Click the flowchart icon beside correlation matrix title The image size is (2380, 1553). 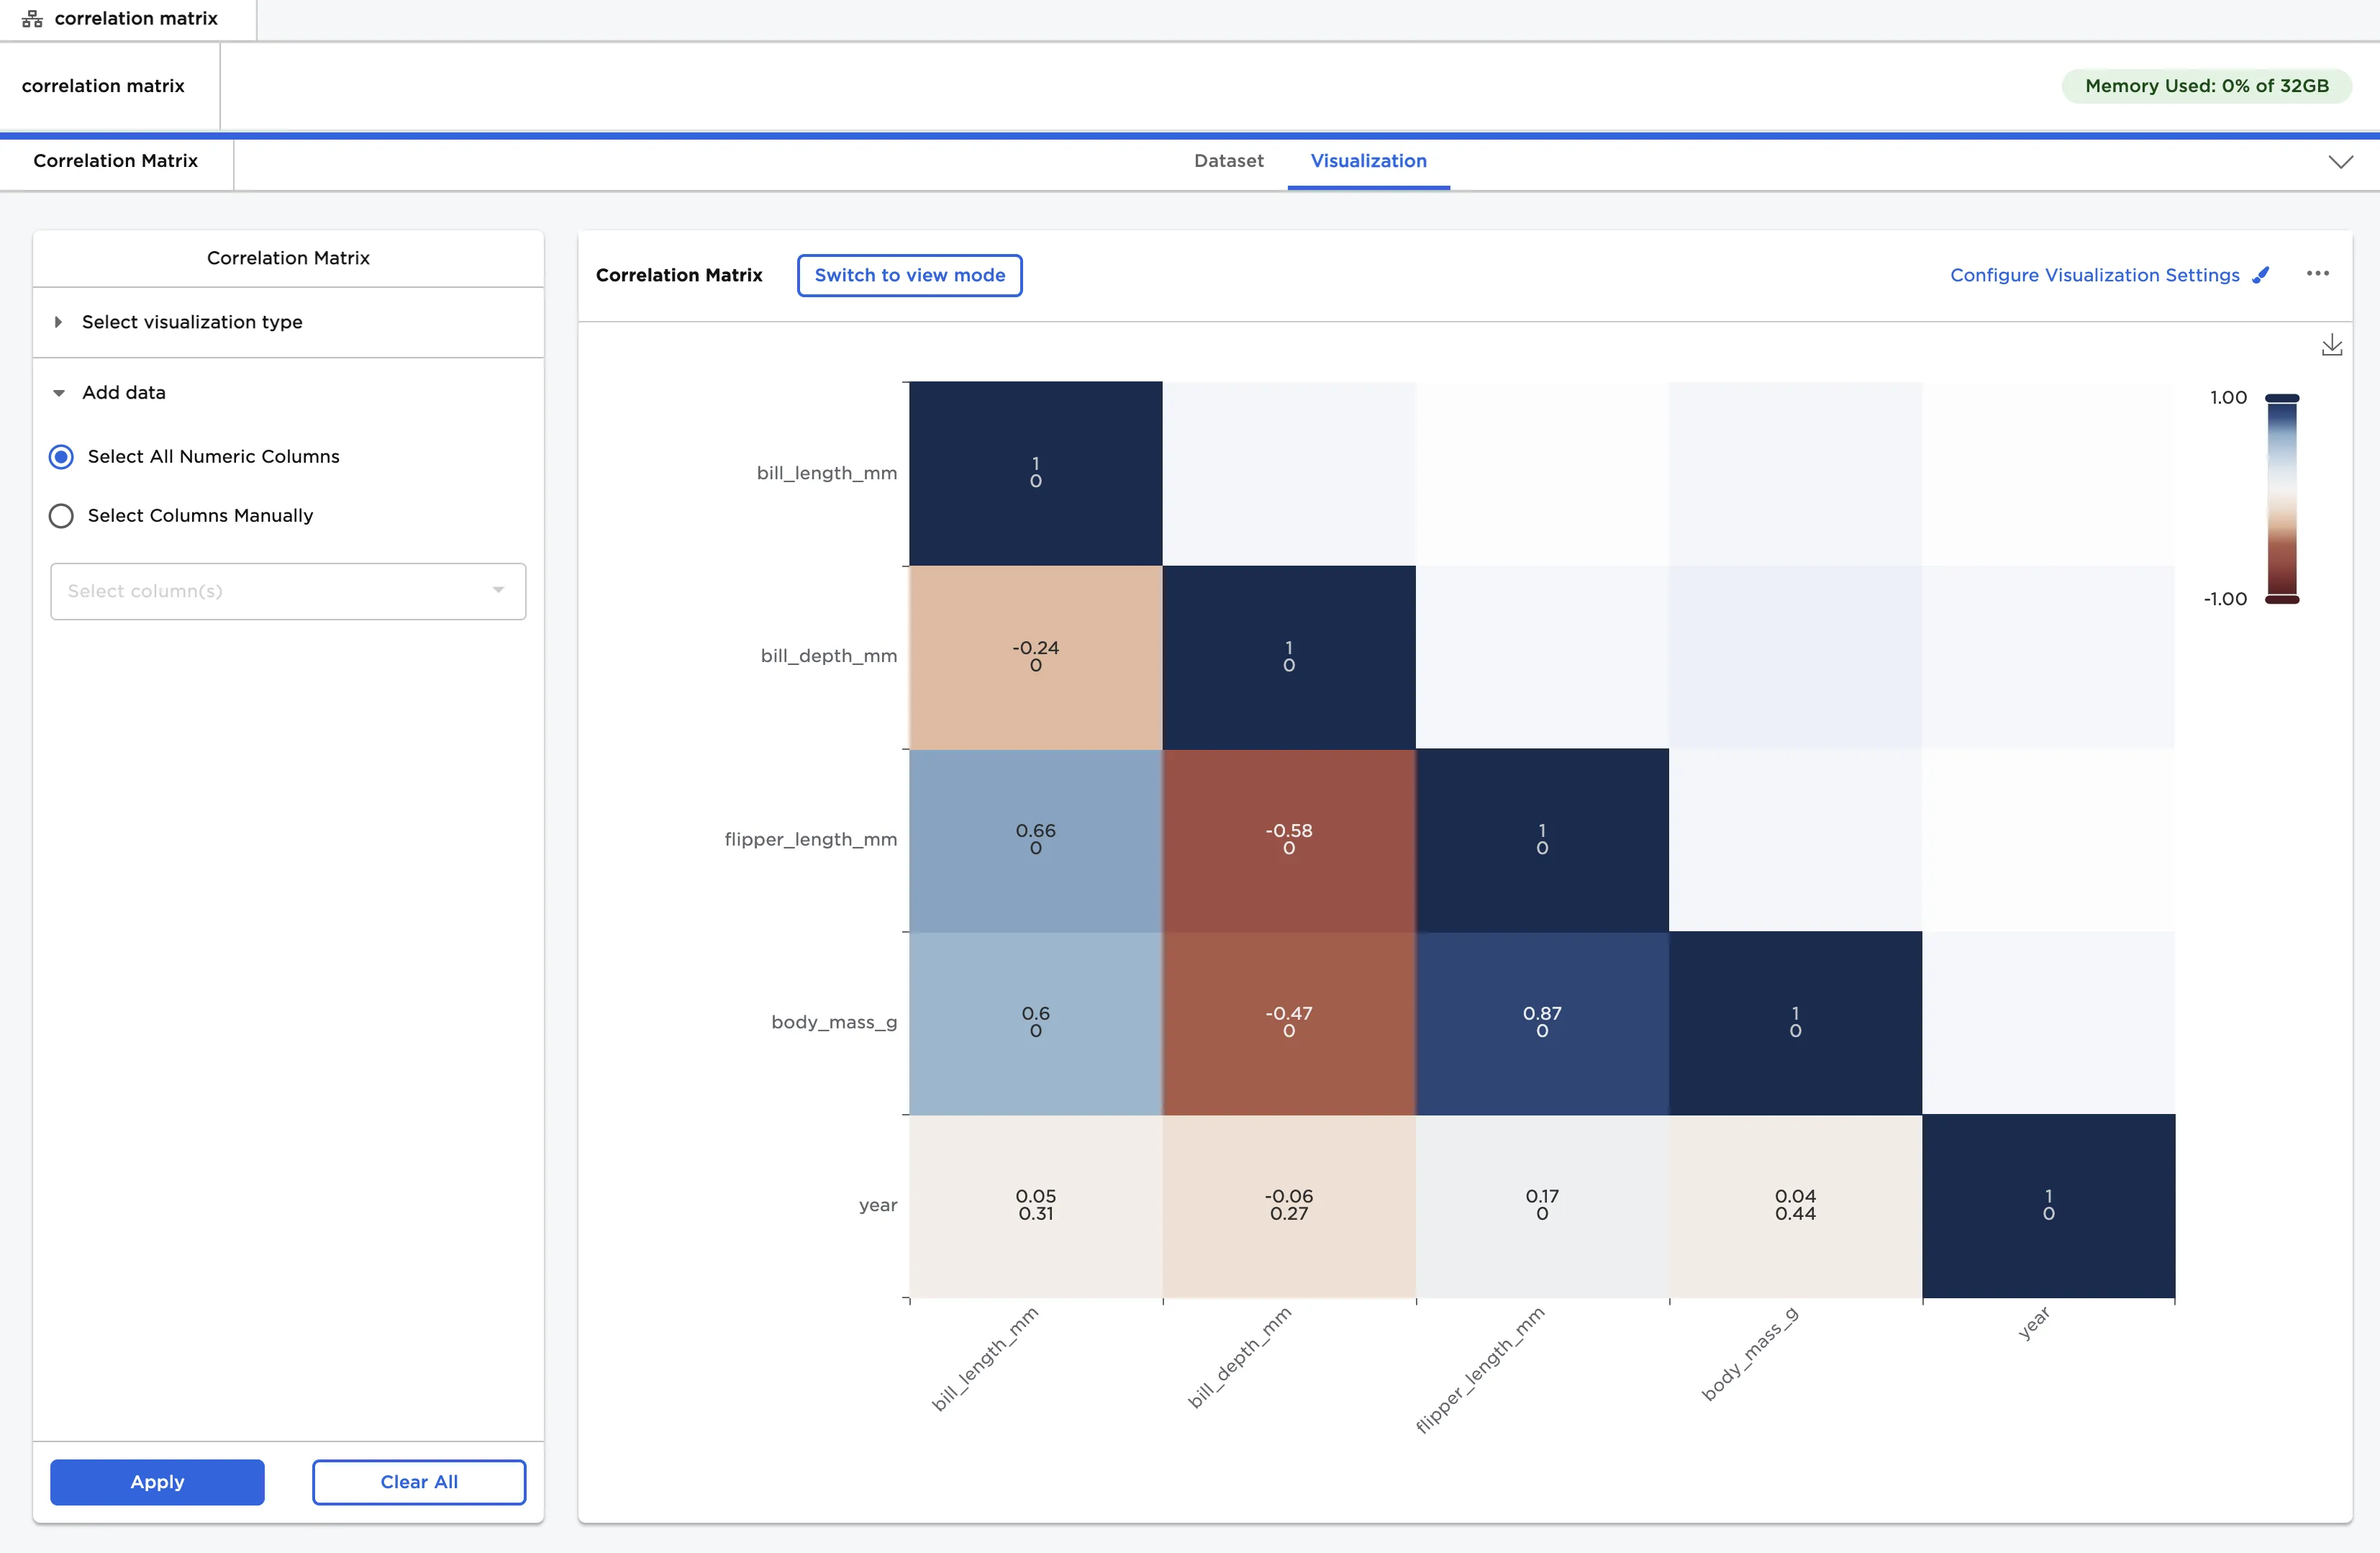[31, 17]
